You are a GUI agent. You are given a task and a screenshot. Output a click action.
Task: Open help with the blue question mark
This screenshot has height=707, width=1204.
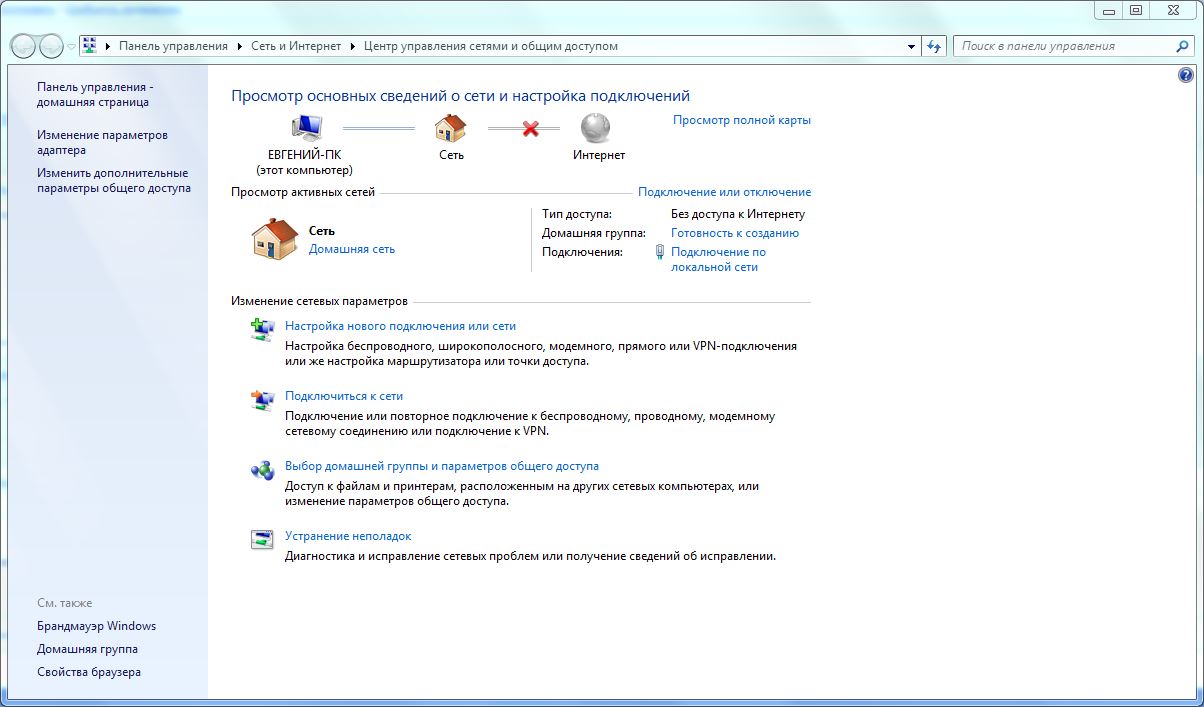[x=1186, y=75]
